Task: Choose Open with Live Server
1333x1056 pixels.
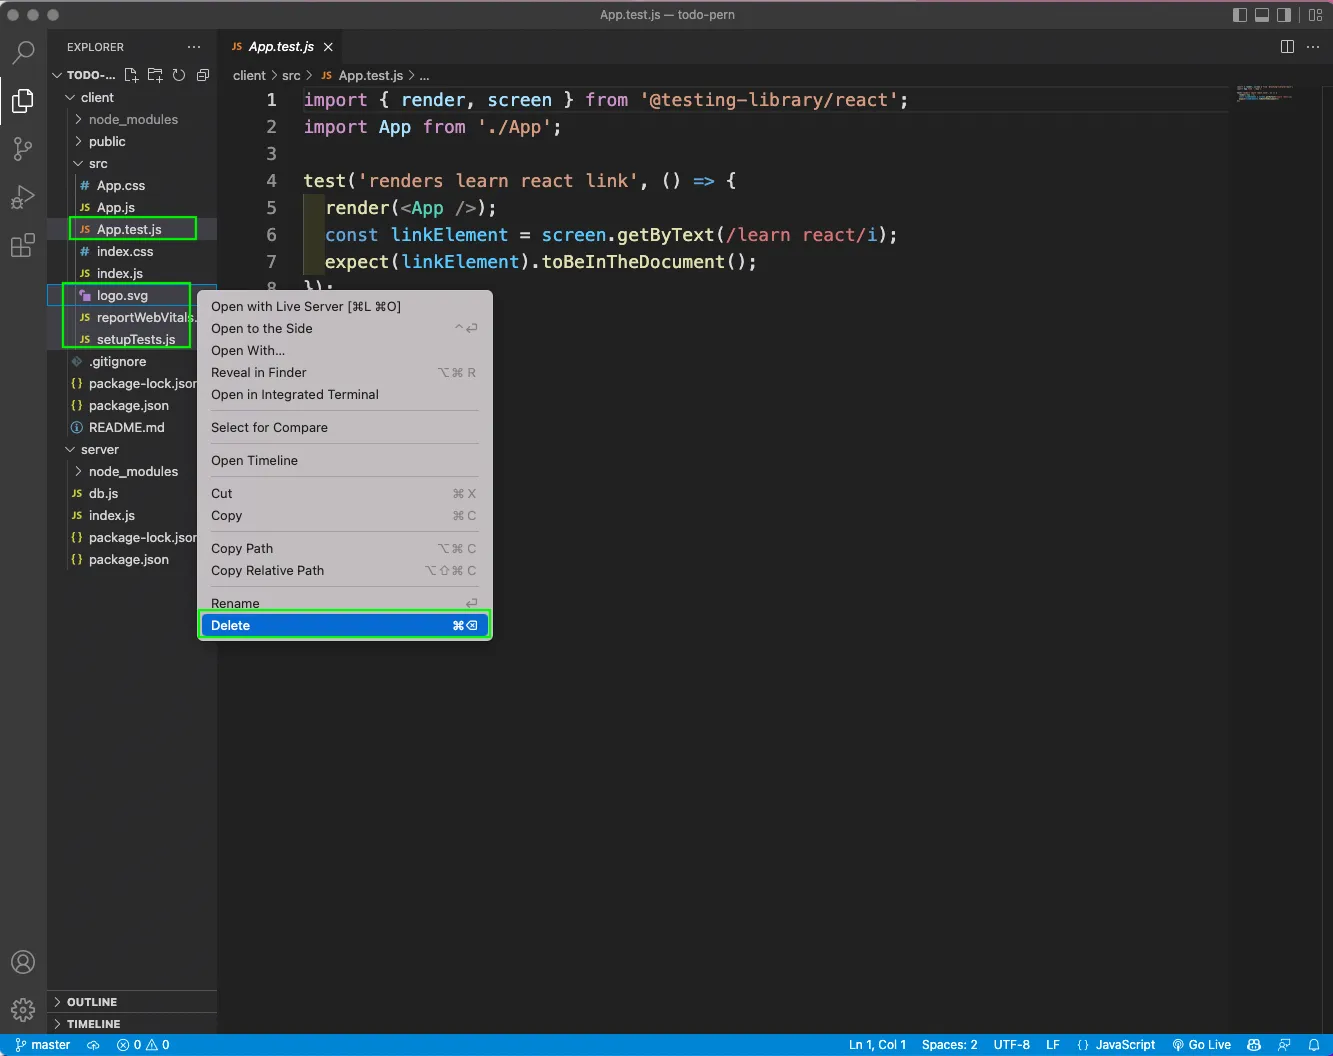Action: coord(344,306)
